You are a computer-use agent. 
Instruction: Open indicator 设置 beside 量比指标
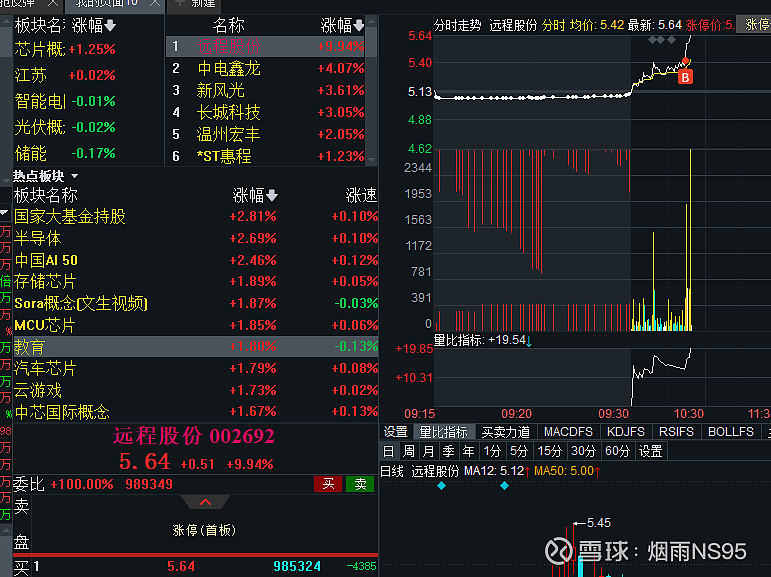(395, 432)
